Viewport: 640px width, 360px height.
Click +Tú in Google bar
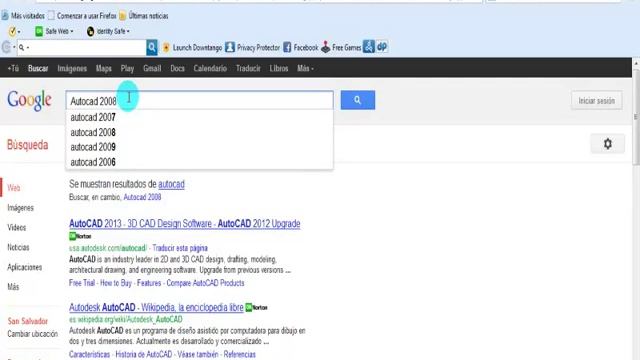13,69
